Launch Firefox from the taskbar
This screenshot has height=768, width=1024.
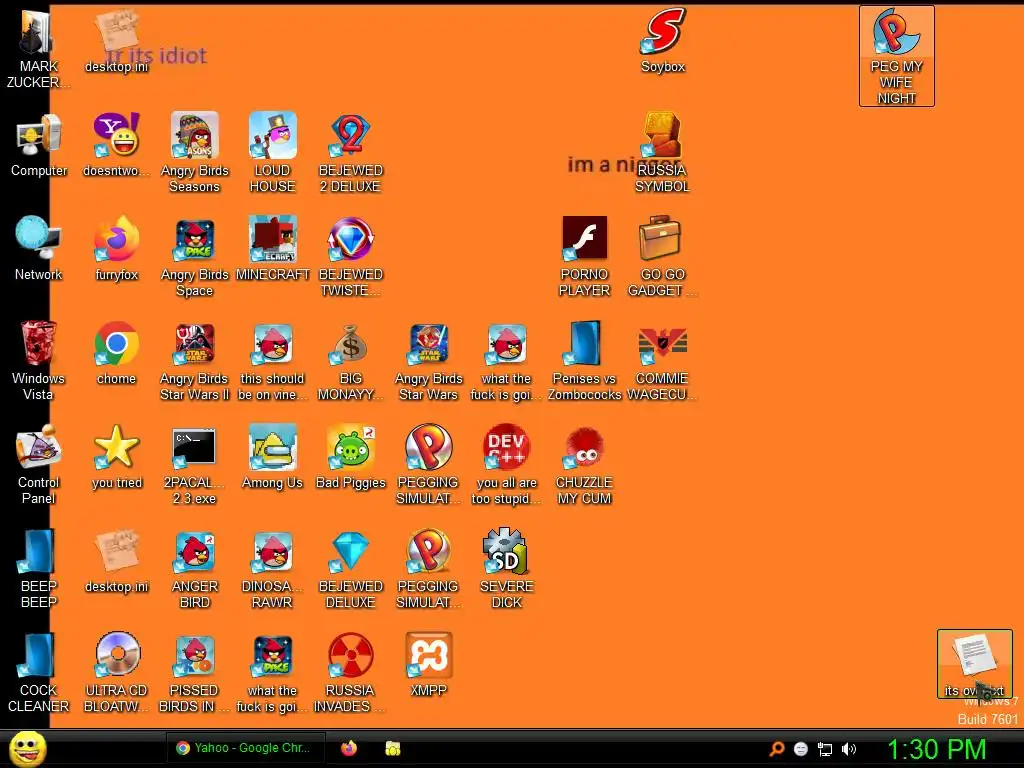tap(349, 748)
